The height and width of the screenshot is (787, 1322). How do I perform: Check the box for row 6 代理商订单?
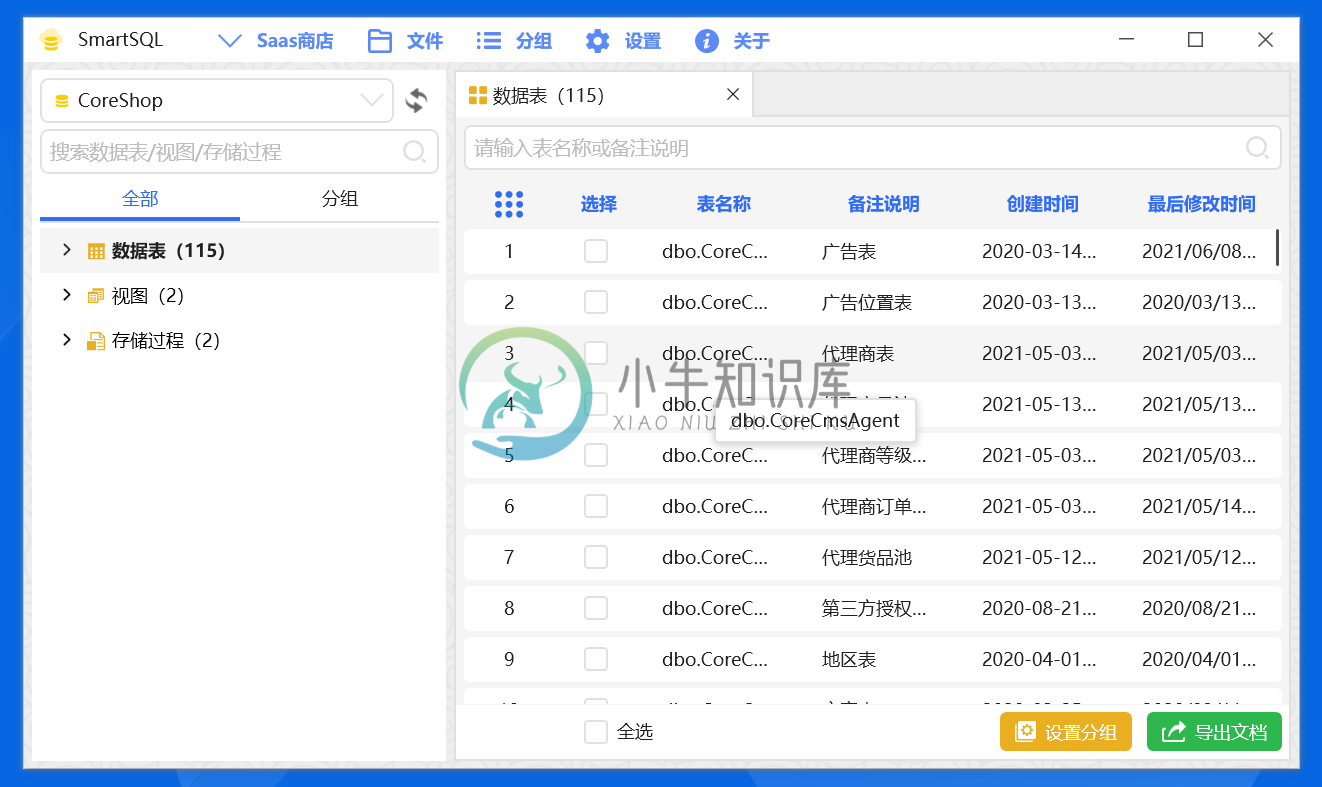coord(596,506)
